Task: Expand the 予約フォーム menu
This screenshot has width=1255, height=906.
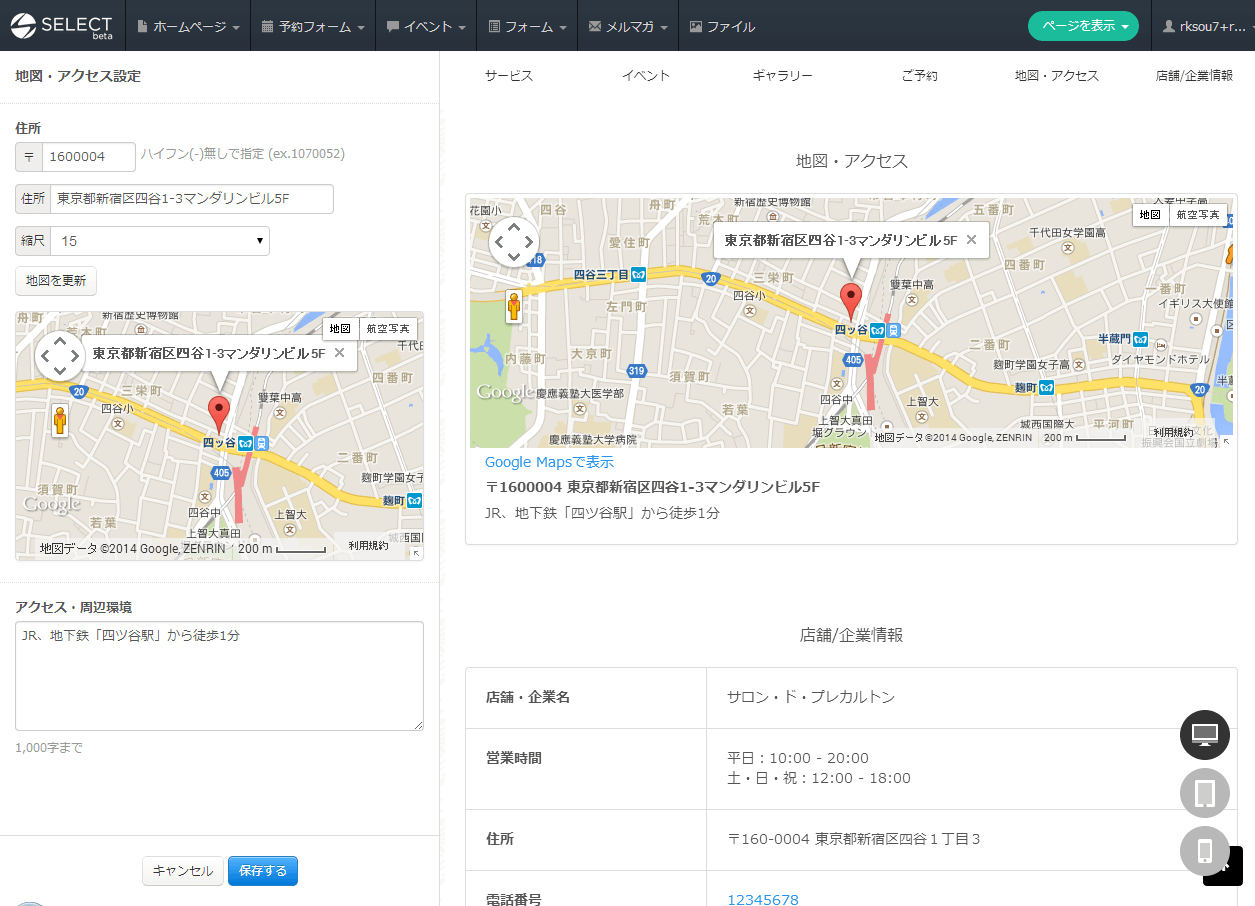Action: click(x=312, y=27)
